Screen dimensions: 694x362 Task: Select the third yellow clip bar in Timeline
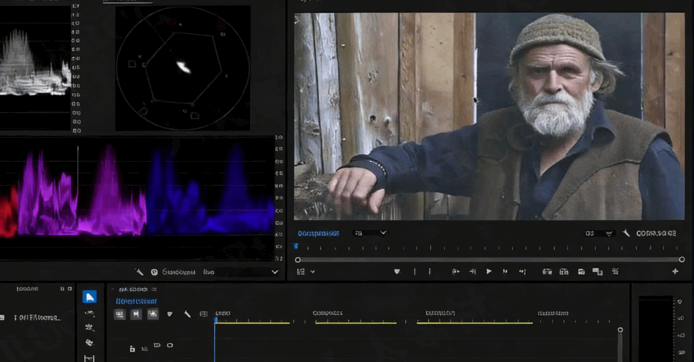pyautogui.click(x=474, y=323)
